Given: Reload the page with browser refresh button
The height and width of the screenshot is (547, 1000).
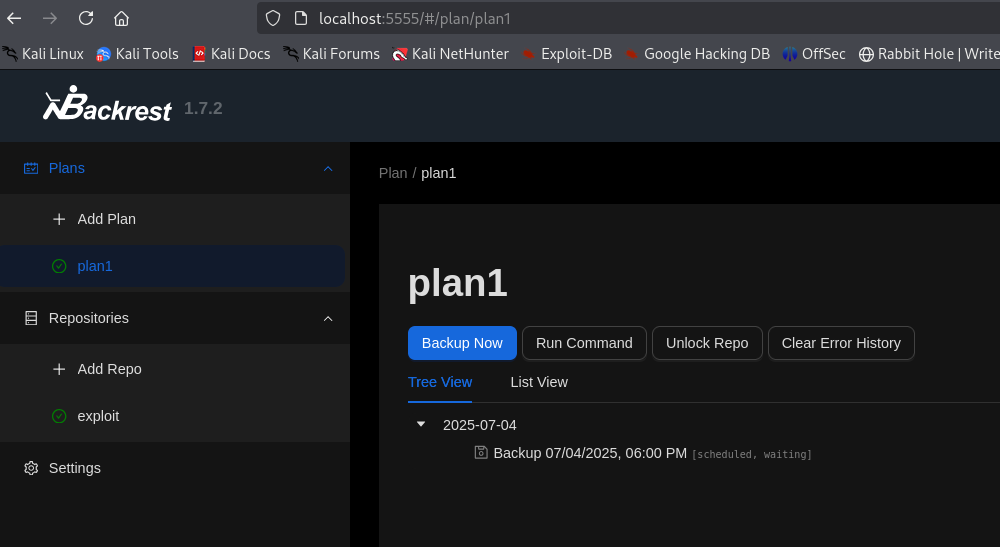Looking at the screenshot, I should click(86, 18).
